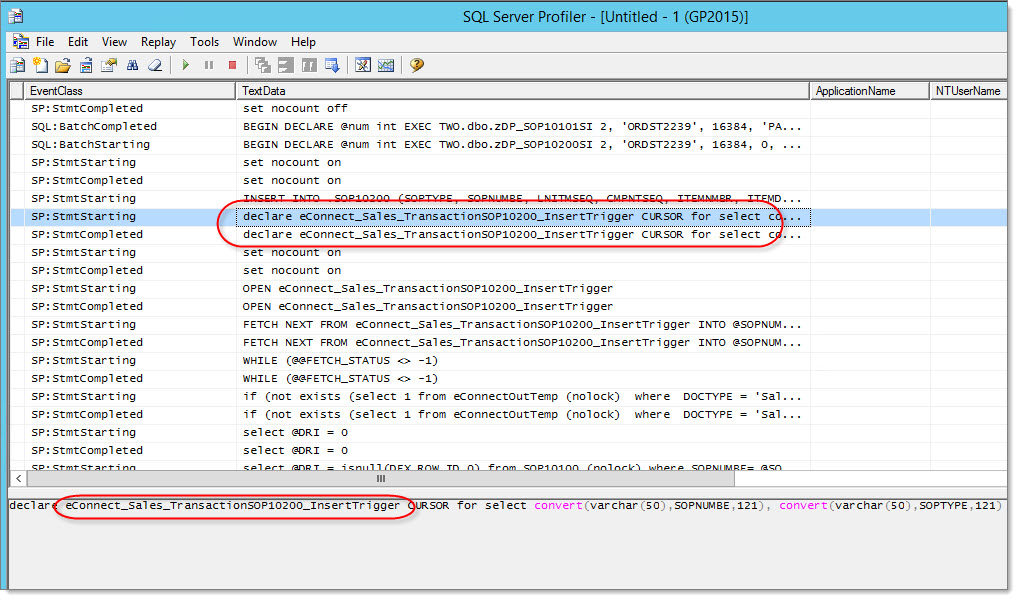Click the NTUserName column header
Screen dimensions: 1018x600
point(968,91)
